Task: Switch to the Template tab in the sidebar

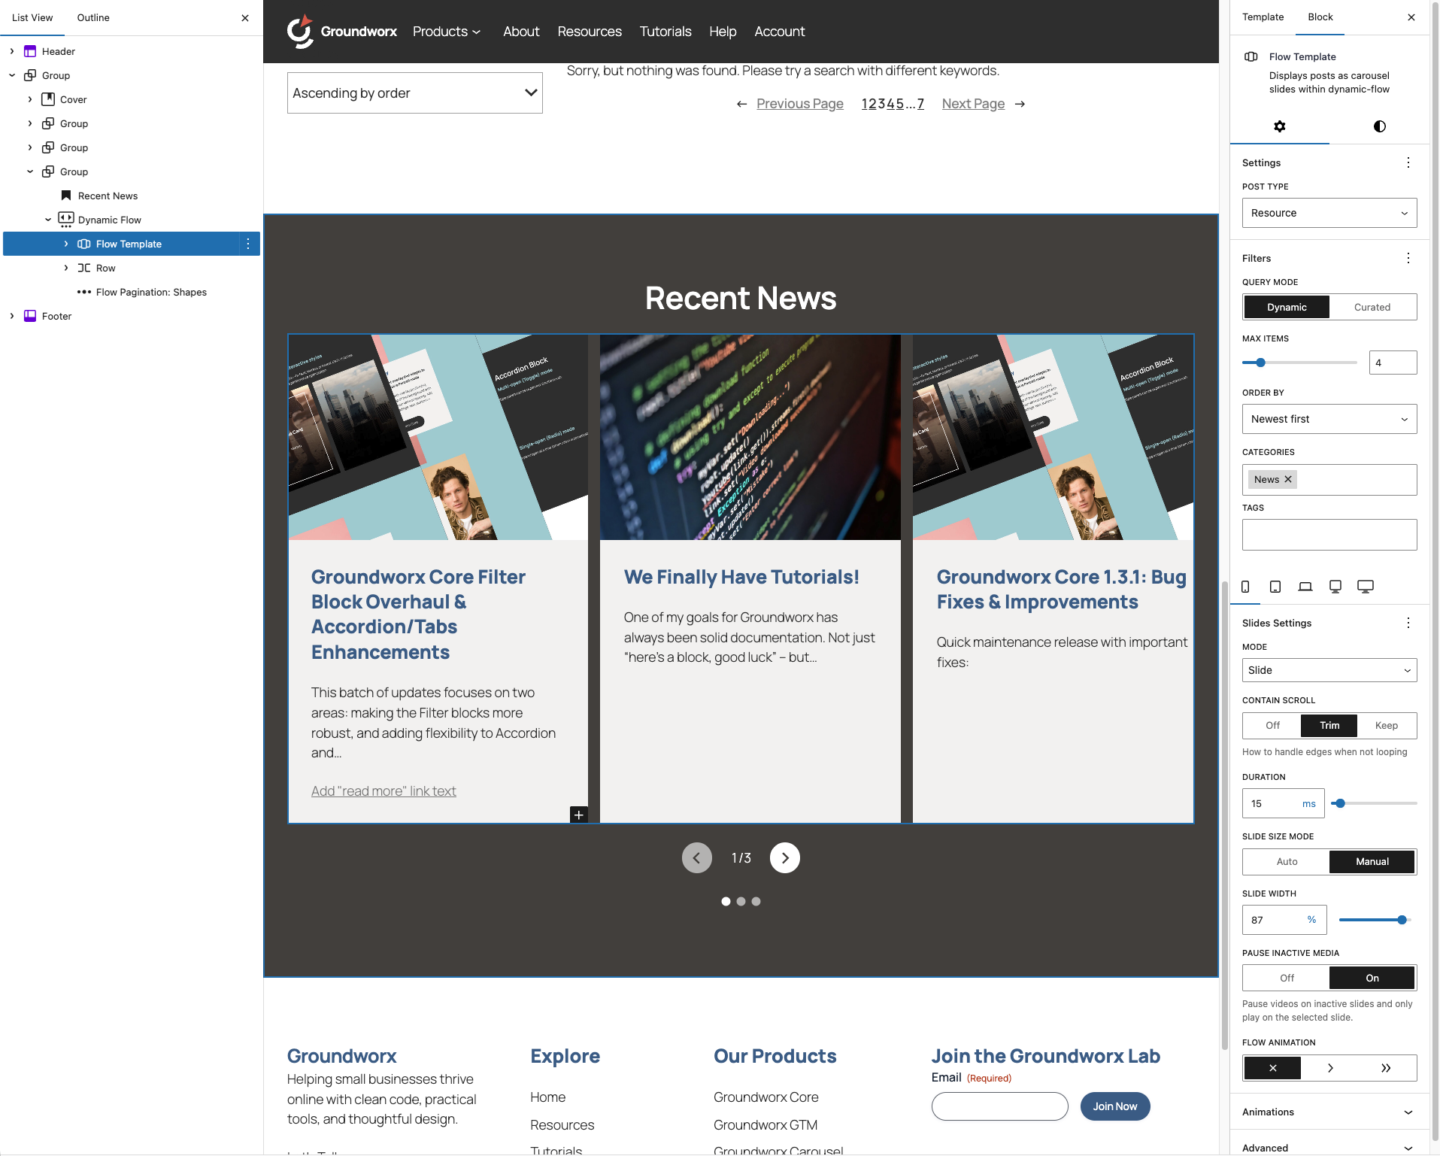Action: (x=1262, y=17)
